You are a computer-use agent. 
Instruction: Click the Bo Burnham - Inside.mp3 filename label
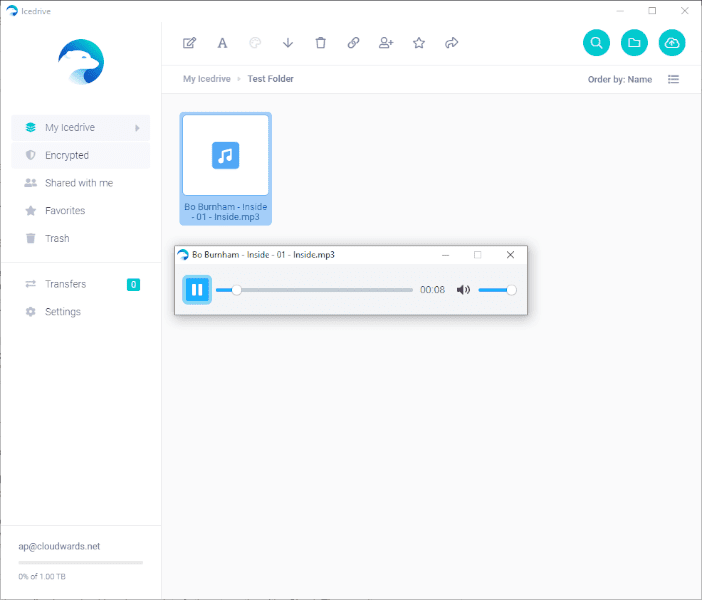225,212
